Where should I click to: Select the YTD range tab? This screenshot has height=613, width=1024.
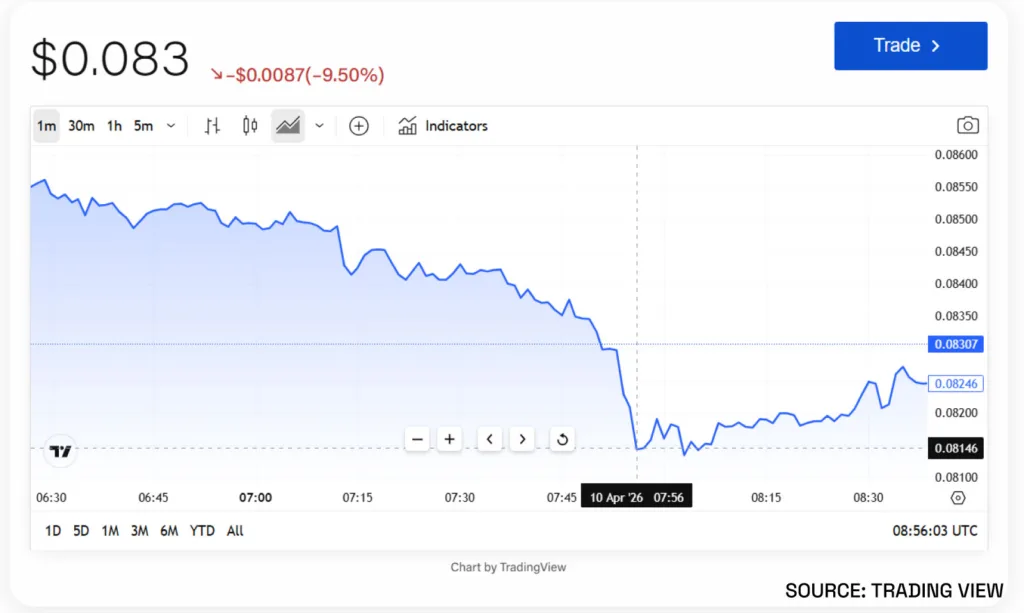click(x=201, y=531)
